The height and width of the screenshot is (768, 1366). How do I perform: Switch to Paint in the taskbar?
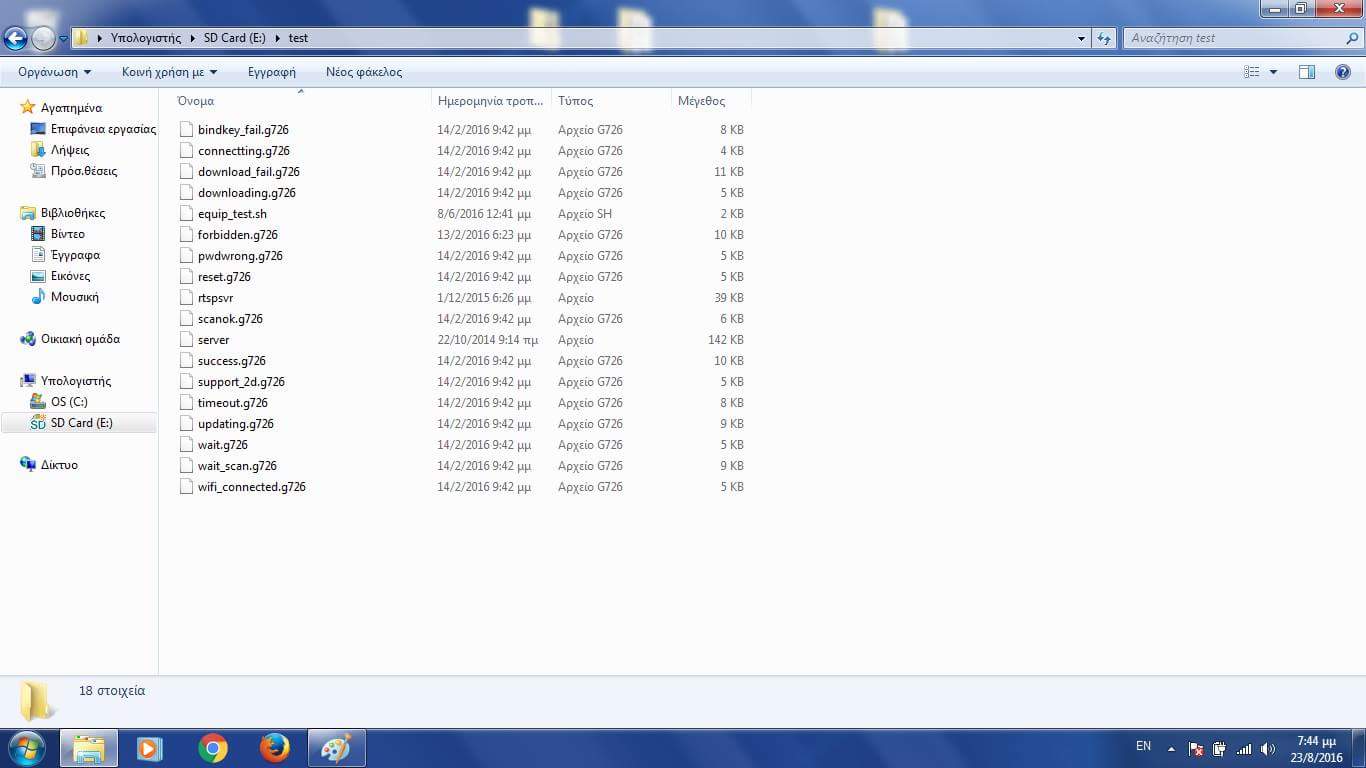(336, 748)
